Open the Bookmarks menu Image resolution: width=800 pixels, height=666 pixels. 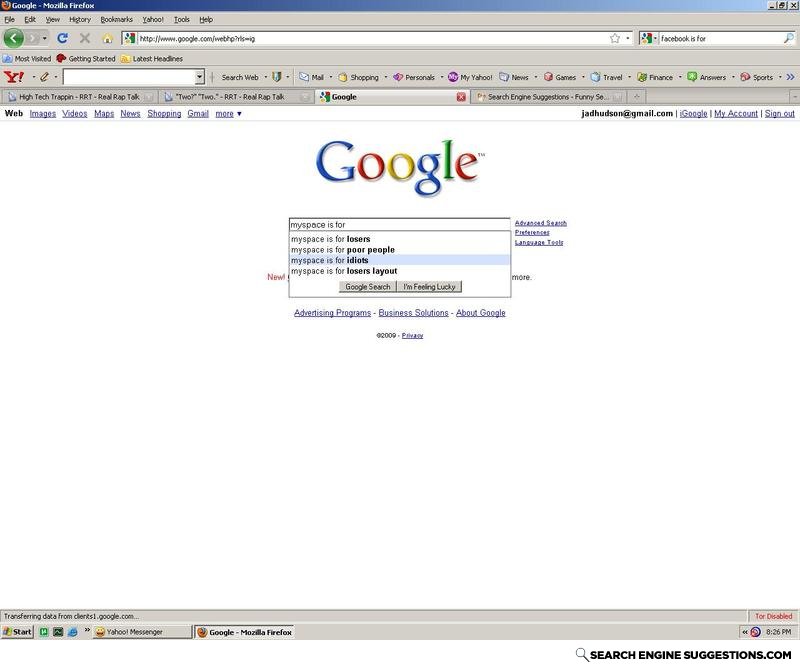tap(116, 19)
